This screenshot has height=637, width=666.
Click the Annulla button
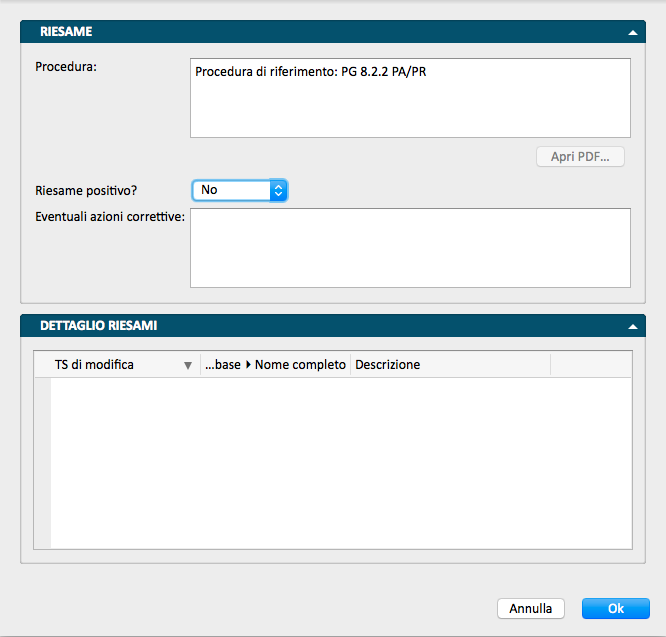[x=530, y=608]
